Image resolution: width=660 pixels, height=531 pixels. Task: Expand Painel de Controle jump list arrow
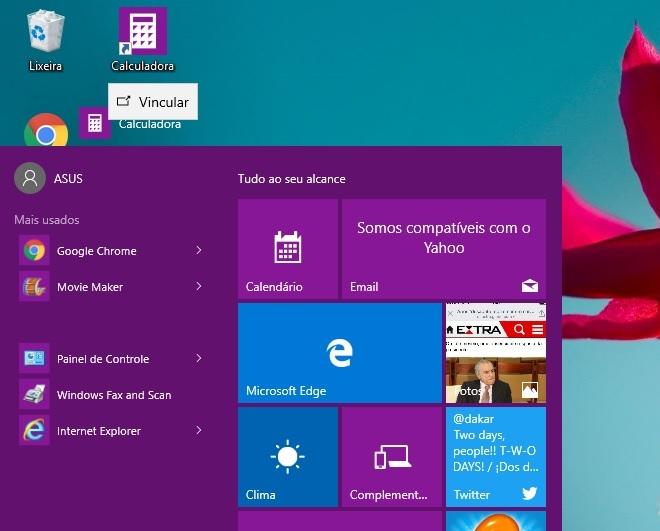199,358
